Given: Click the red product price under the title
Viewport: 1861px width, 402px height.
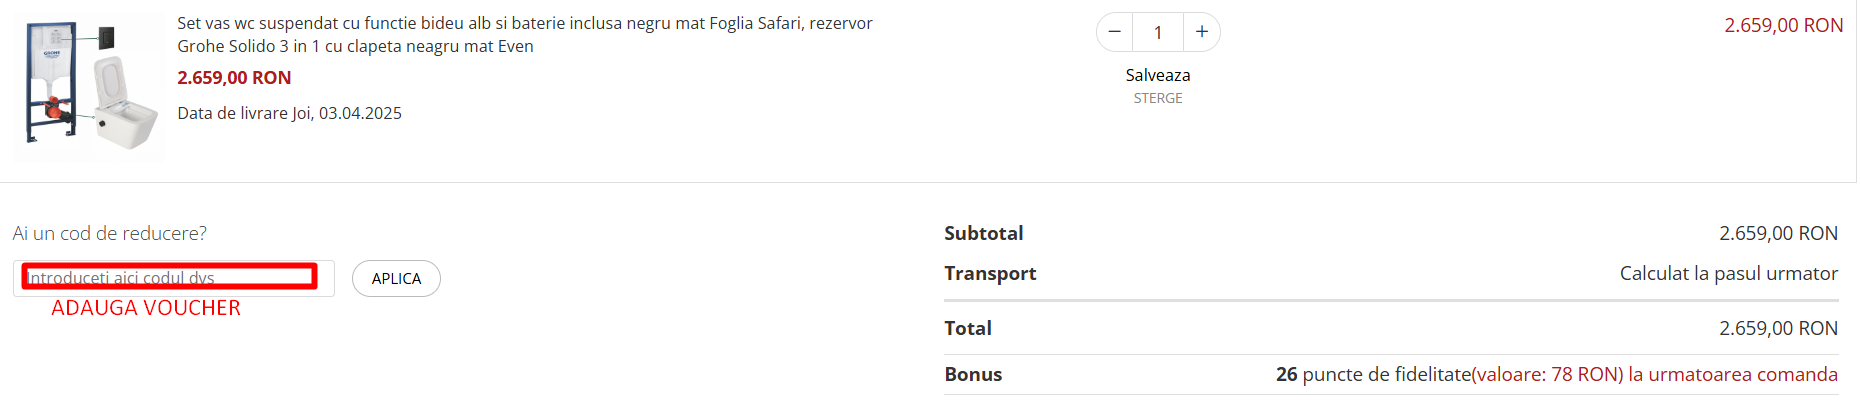Looking at the screenshot, I should (x=234, y=77).
